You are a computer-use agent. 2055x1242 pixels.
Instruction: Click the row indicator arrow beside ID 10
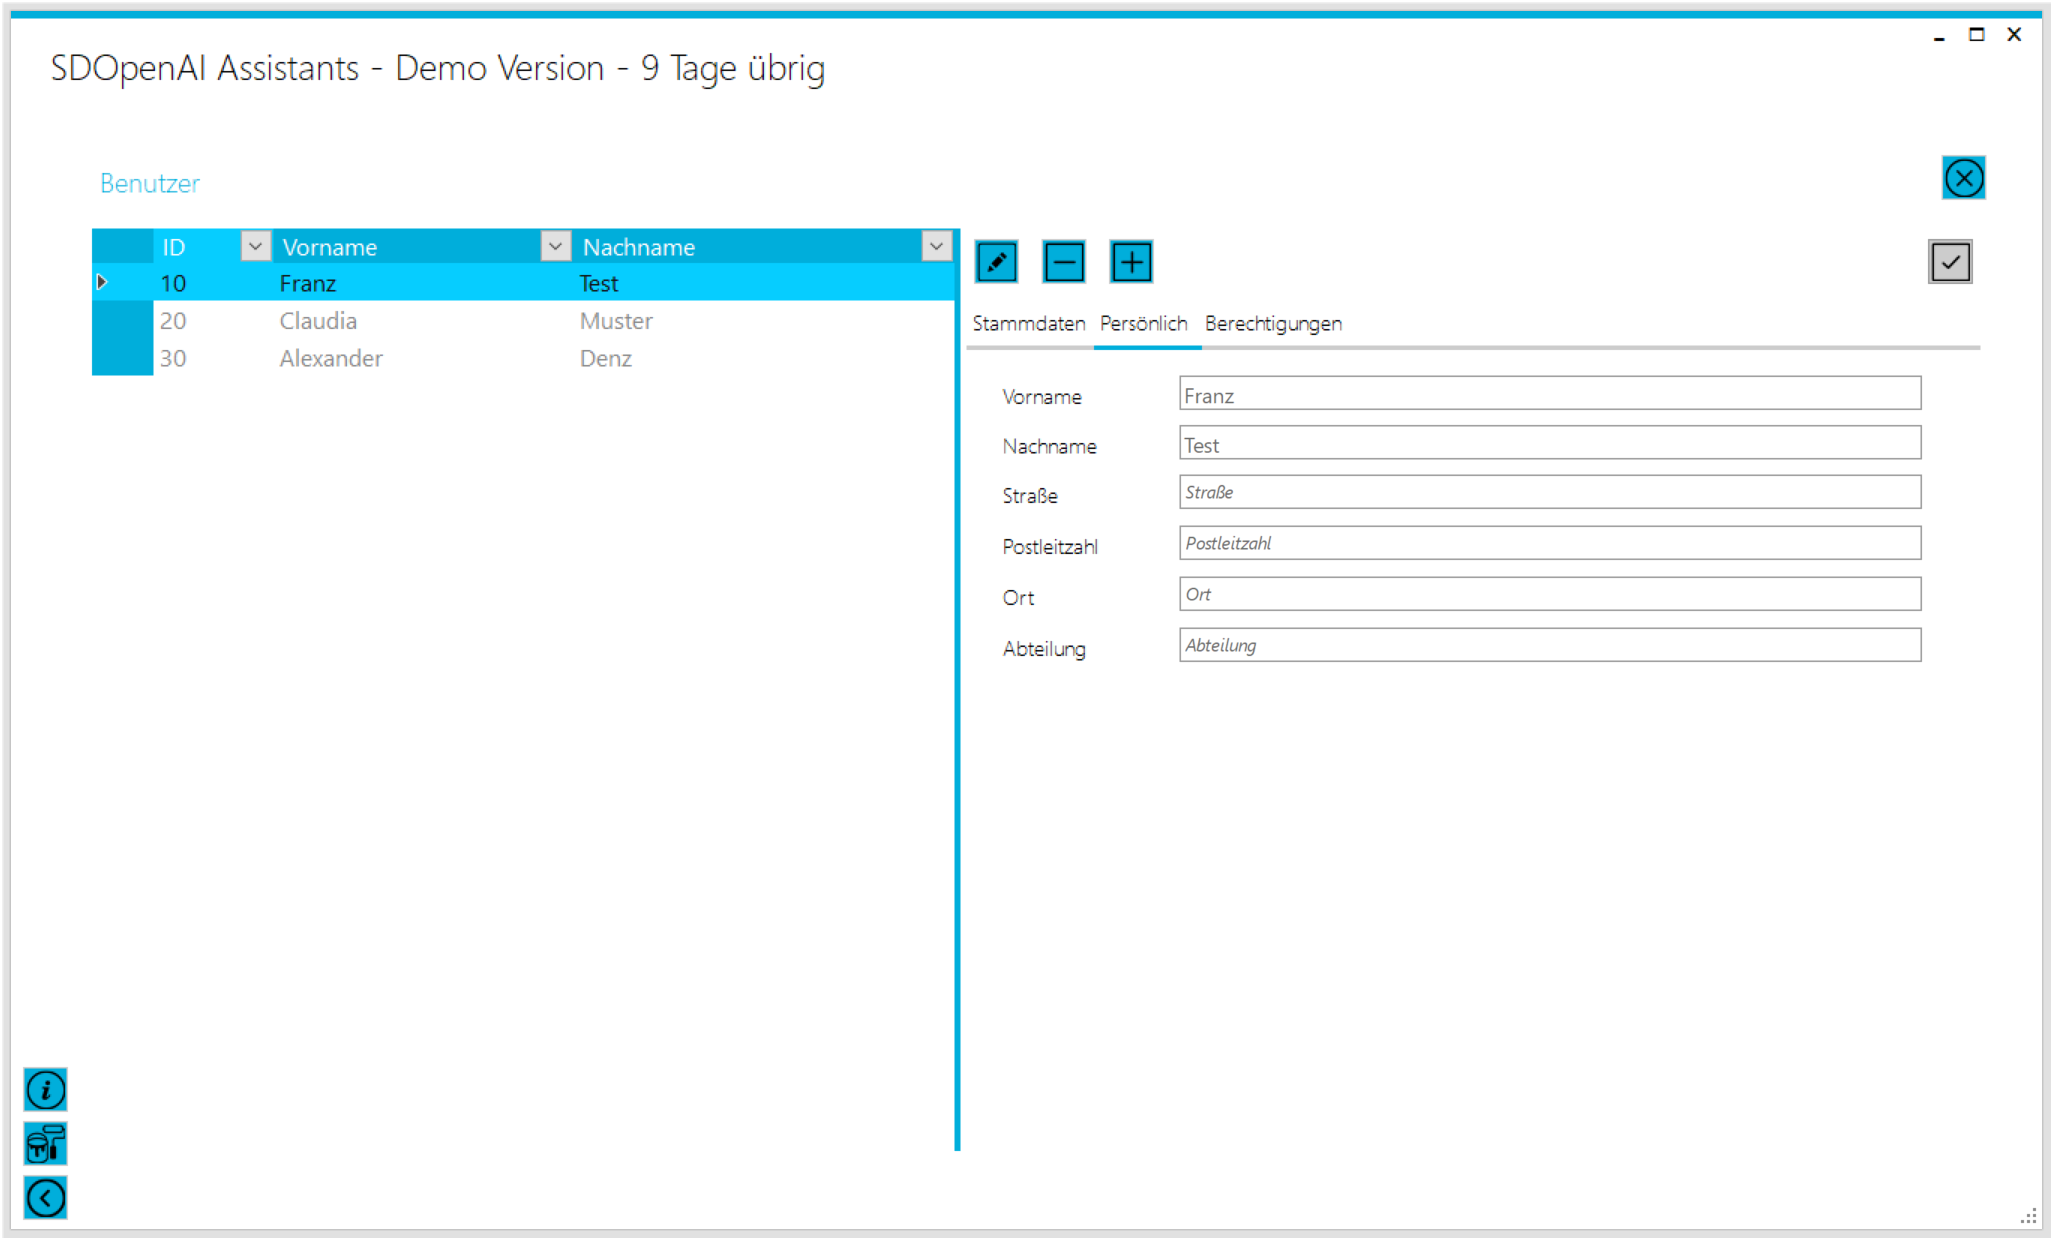[x=102, y=283]
